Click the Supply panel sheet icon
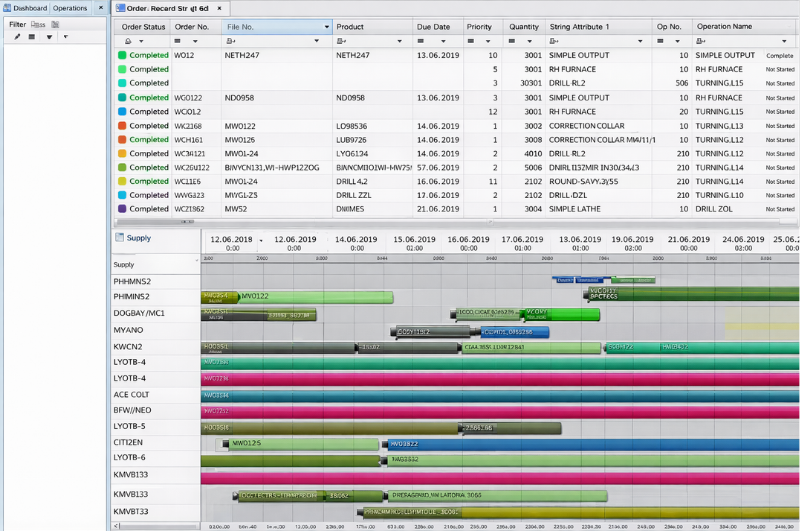 point(119,237)
